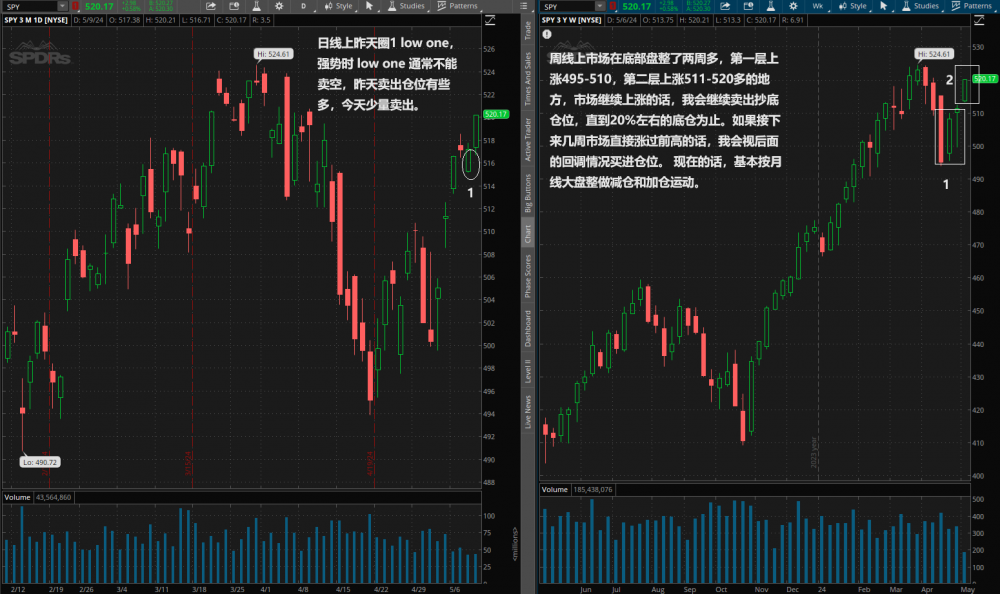Screen dimensions: 1000x594
Task: Click the exclamation info icon on the right chart
Action: coord(547,34)
